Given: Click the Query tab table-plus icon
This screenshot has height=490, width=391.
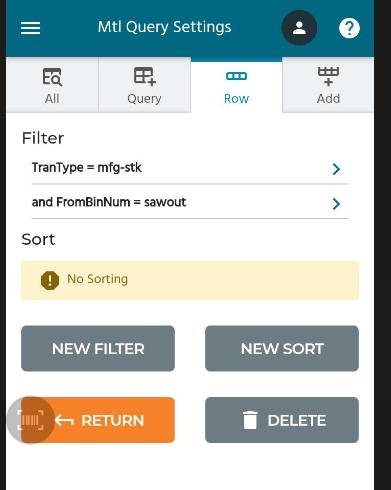Looking at the screenshot, I should click(x=145, y=76).
